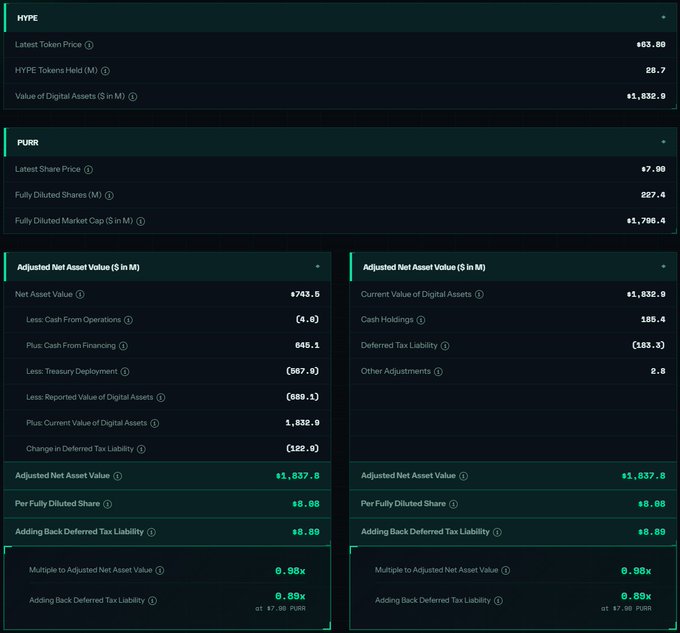
Task: Click the Latest Token Price label
Action: [x=48, y=45]
